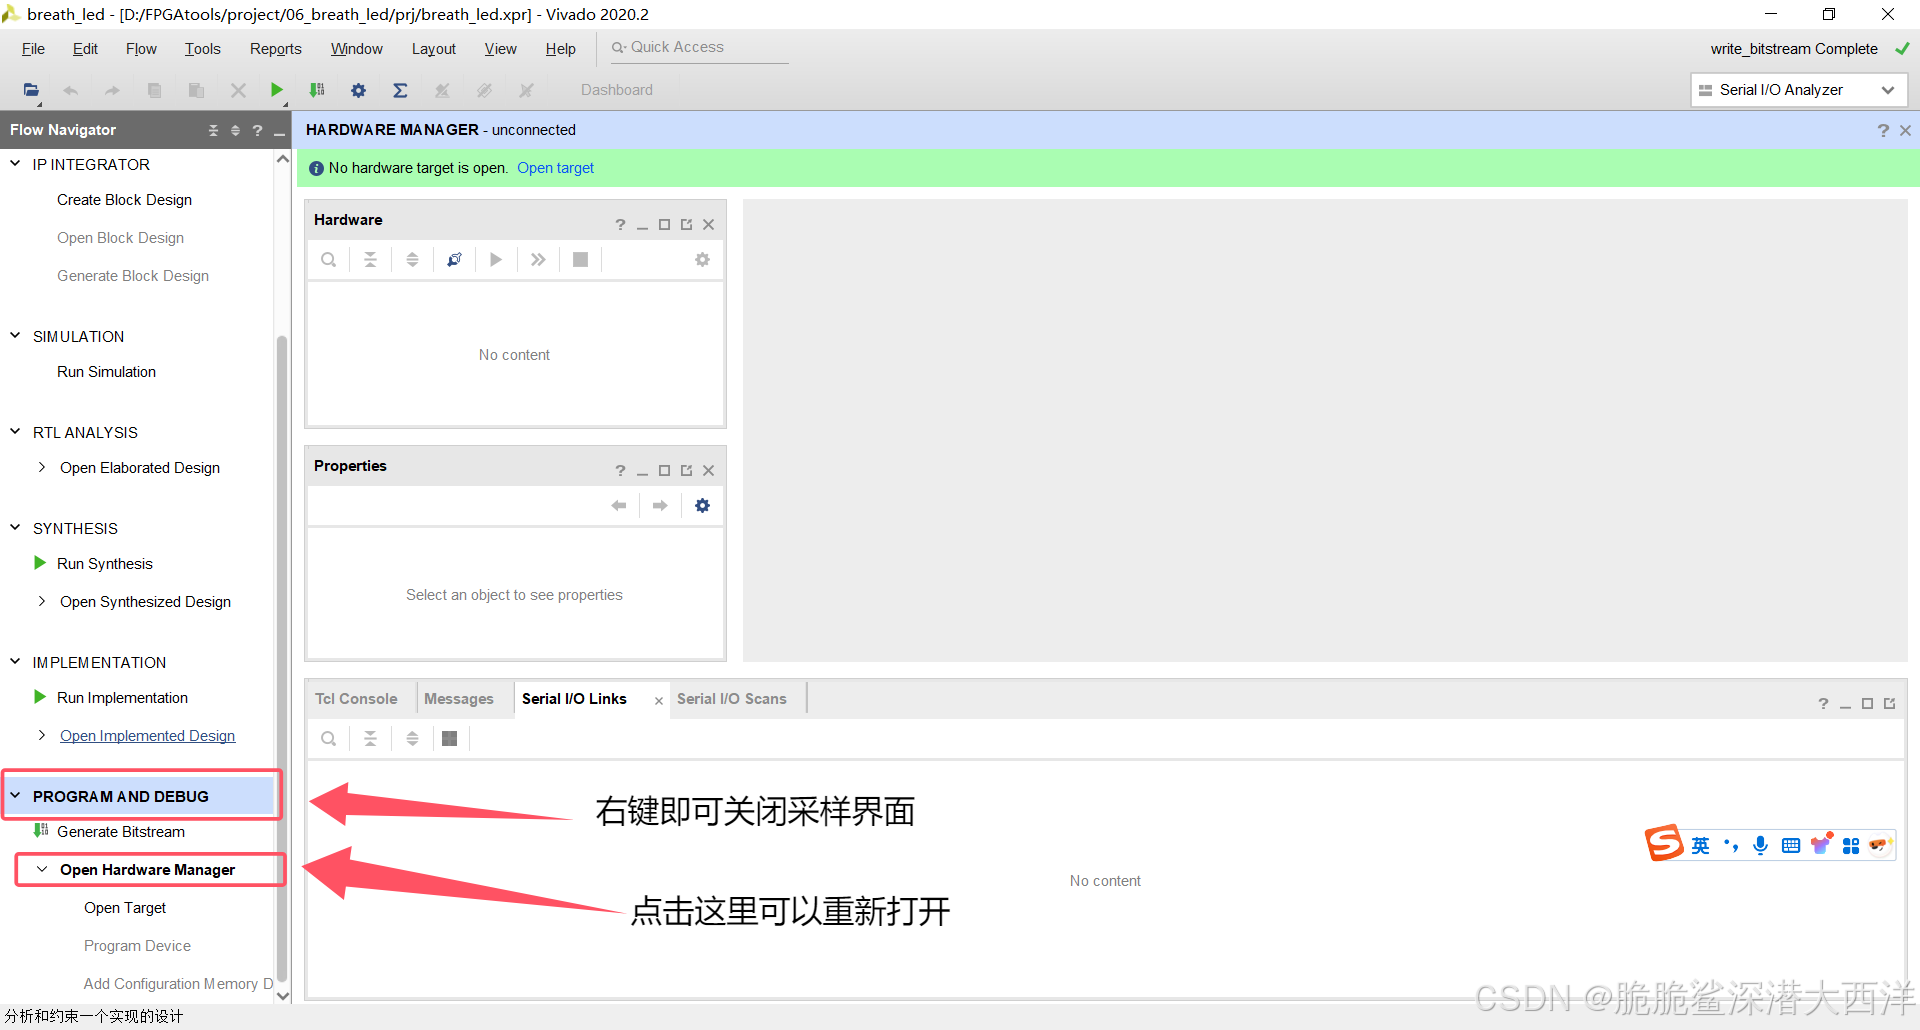The width and height of the screenshot is (1920, 1030).
Task: Expand all in the Hardware panel toolbar
Action: [412, 260]
